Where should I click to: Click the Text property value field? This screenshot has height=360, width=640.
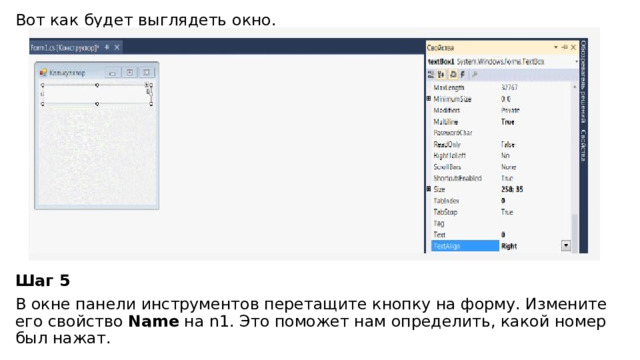(x=535, y=235)
